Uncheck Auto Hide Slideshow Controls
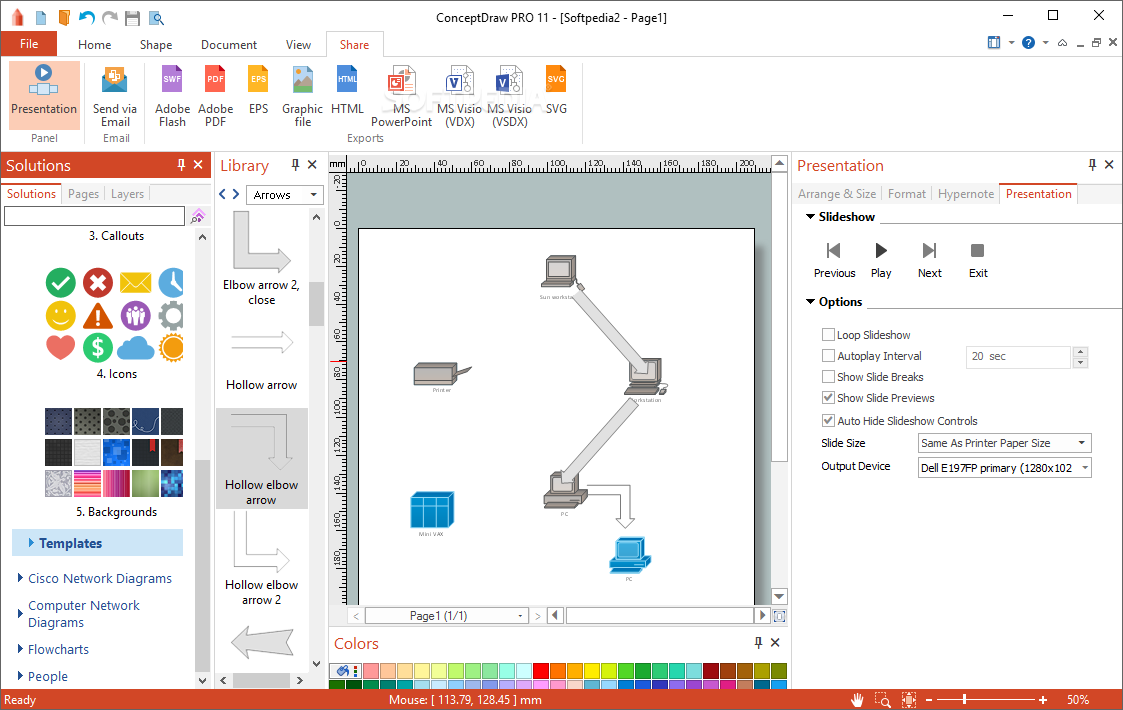1123x710 pixels. (828, 421)
